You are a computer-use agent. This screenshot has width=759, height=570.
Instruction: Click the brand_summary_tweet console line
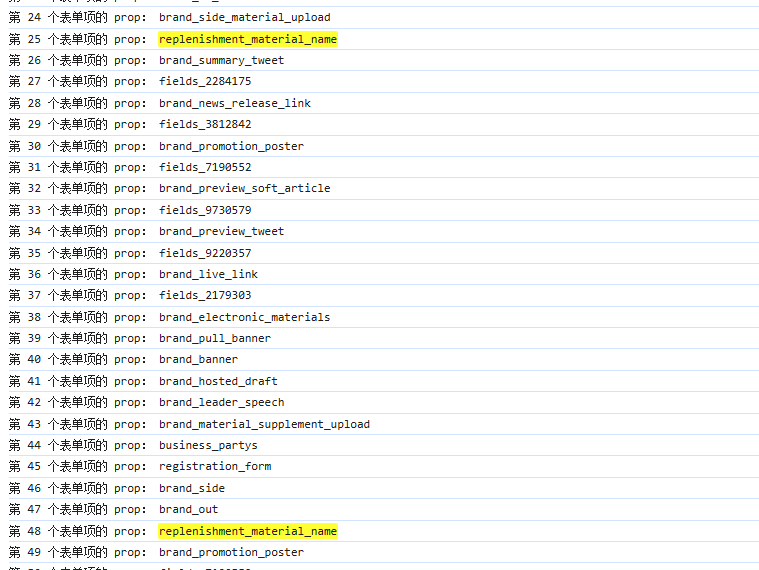221,60
